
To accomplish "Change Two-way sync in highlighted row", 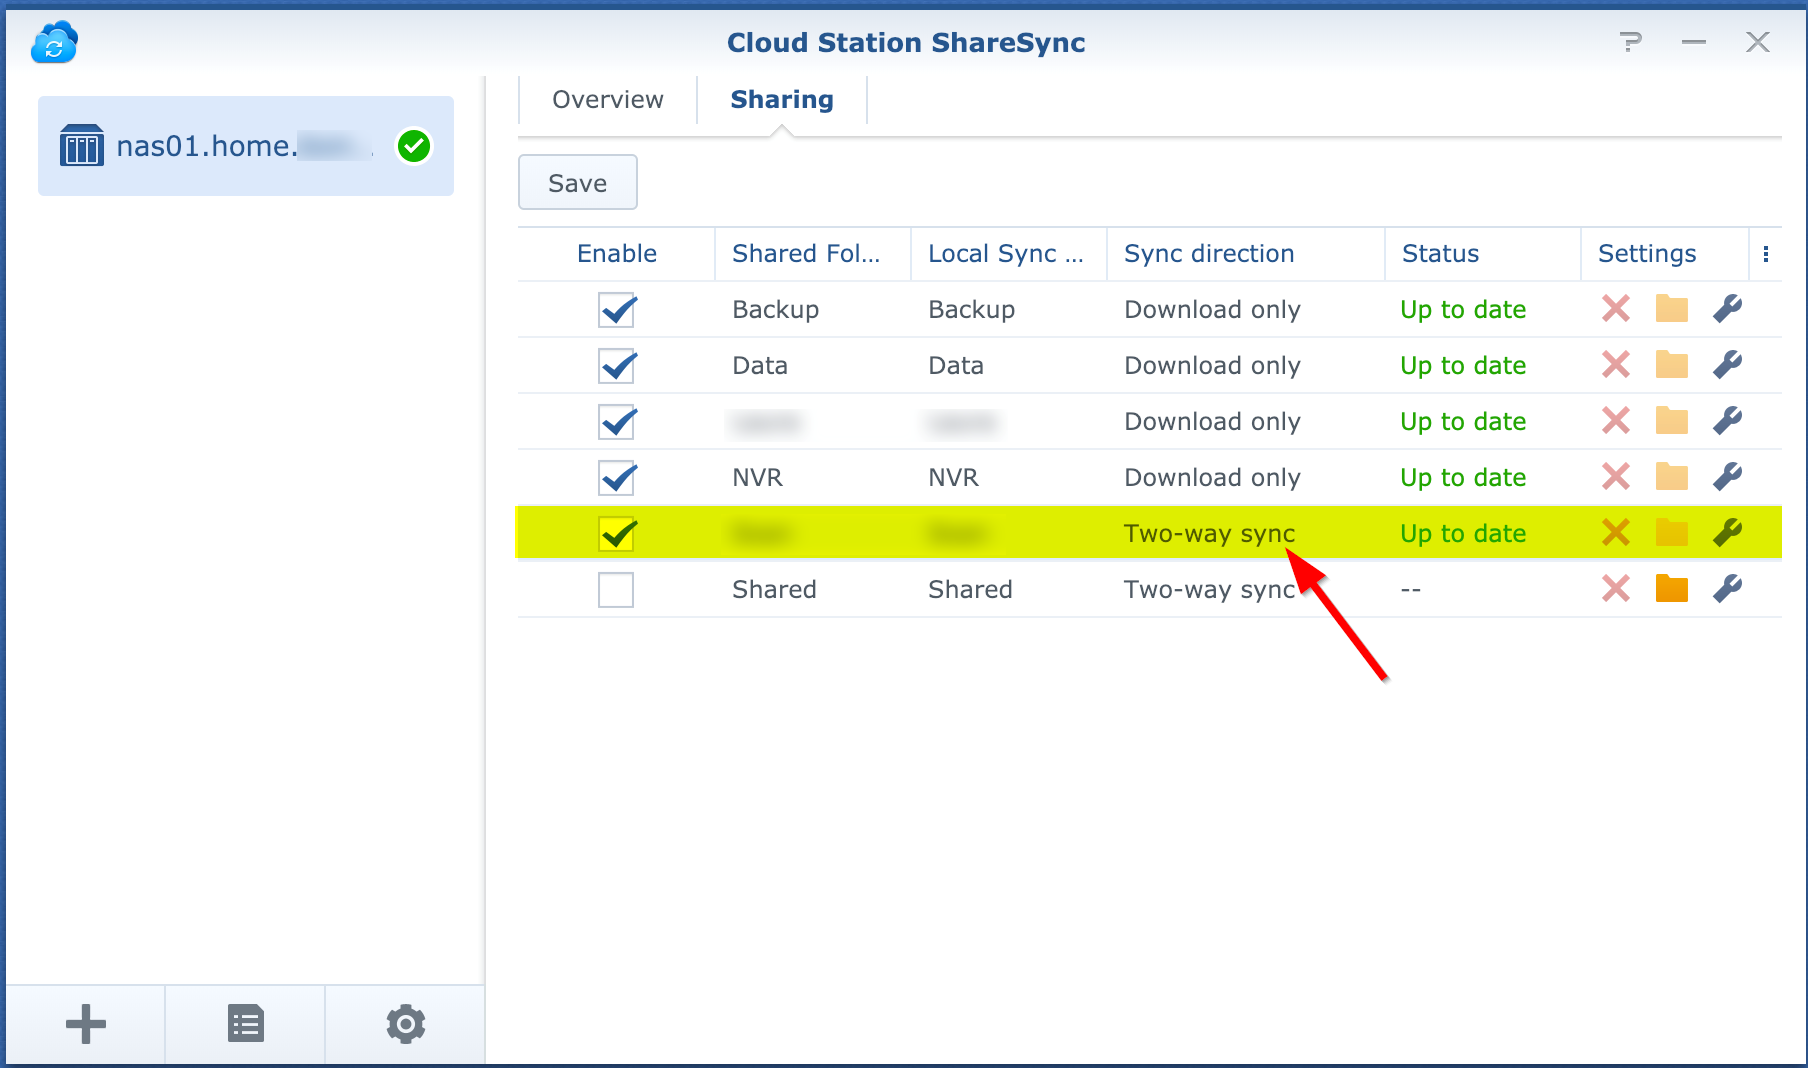I will (1210, 534).
